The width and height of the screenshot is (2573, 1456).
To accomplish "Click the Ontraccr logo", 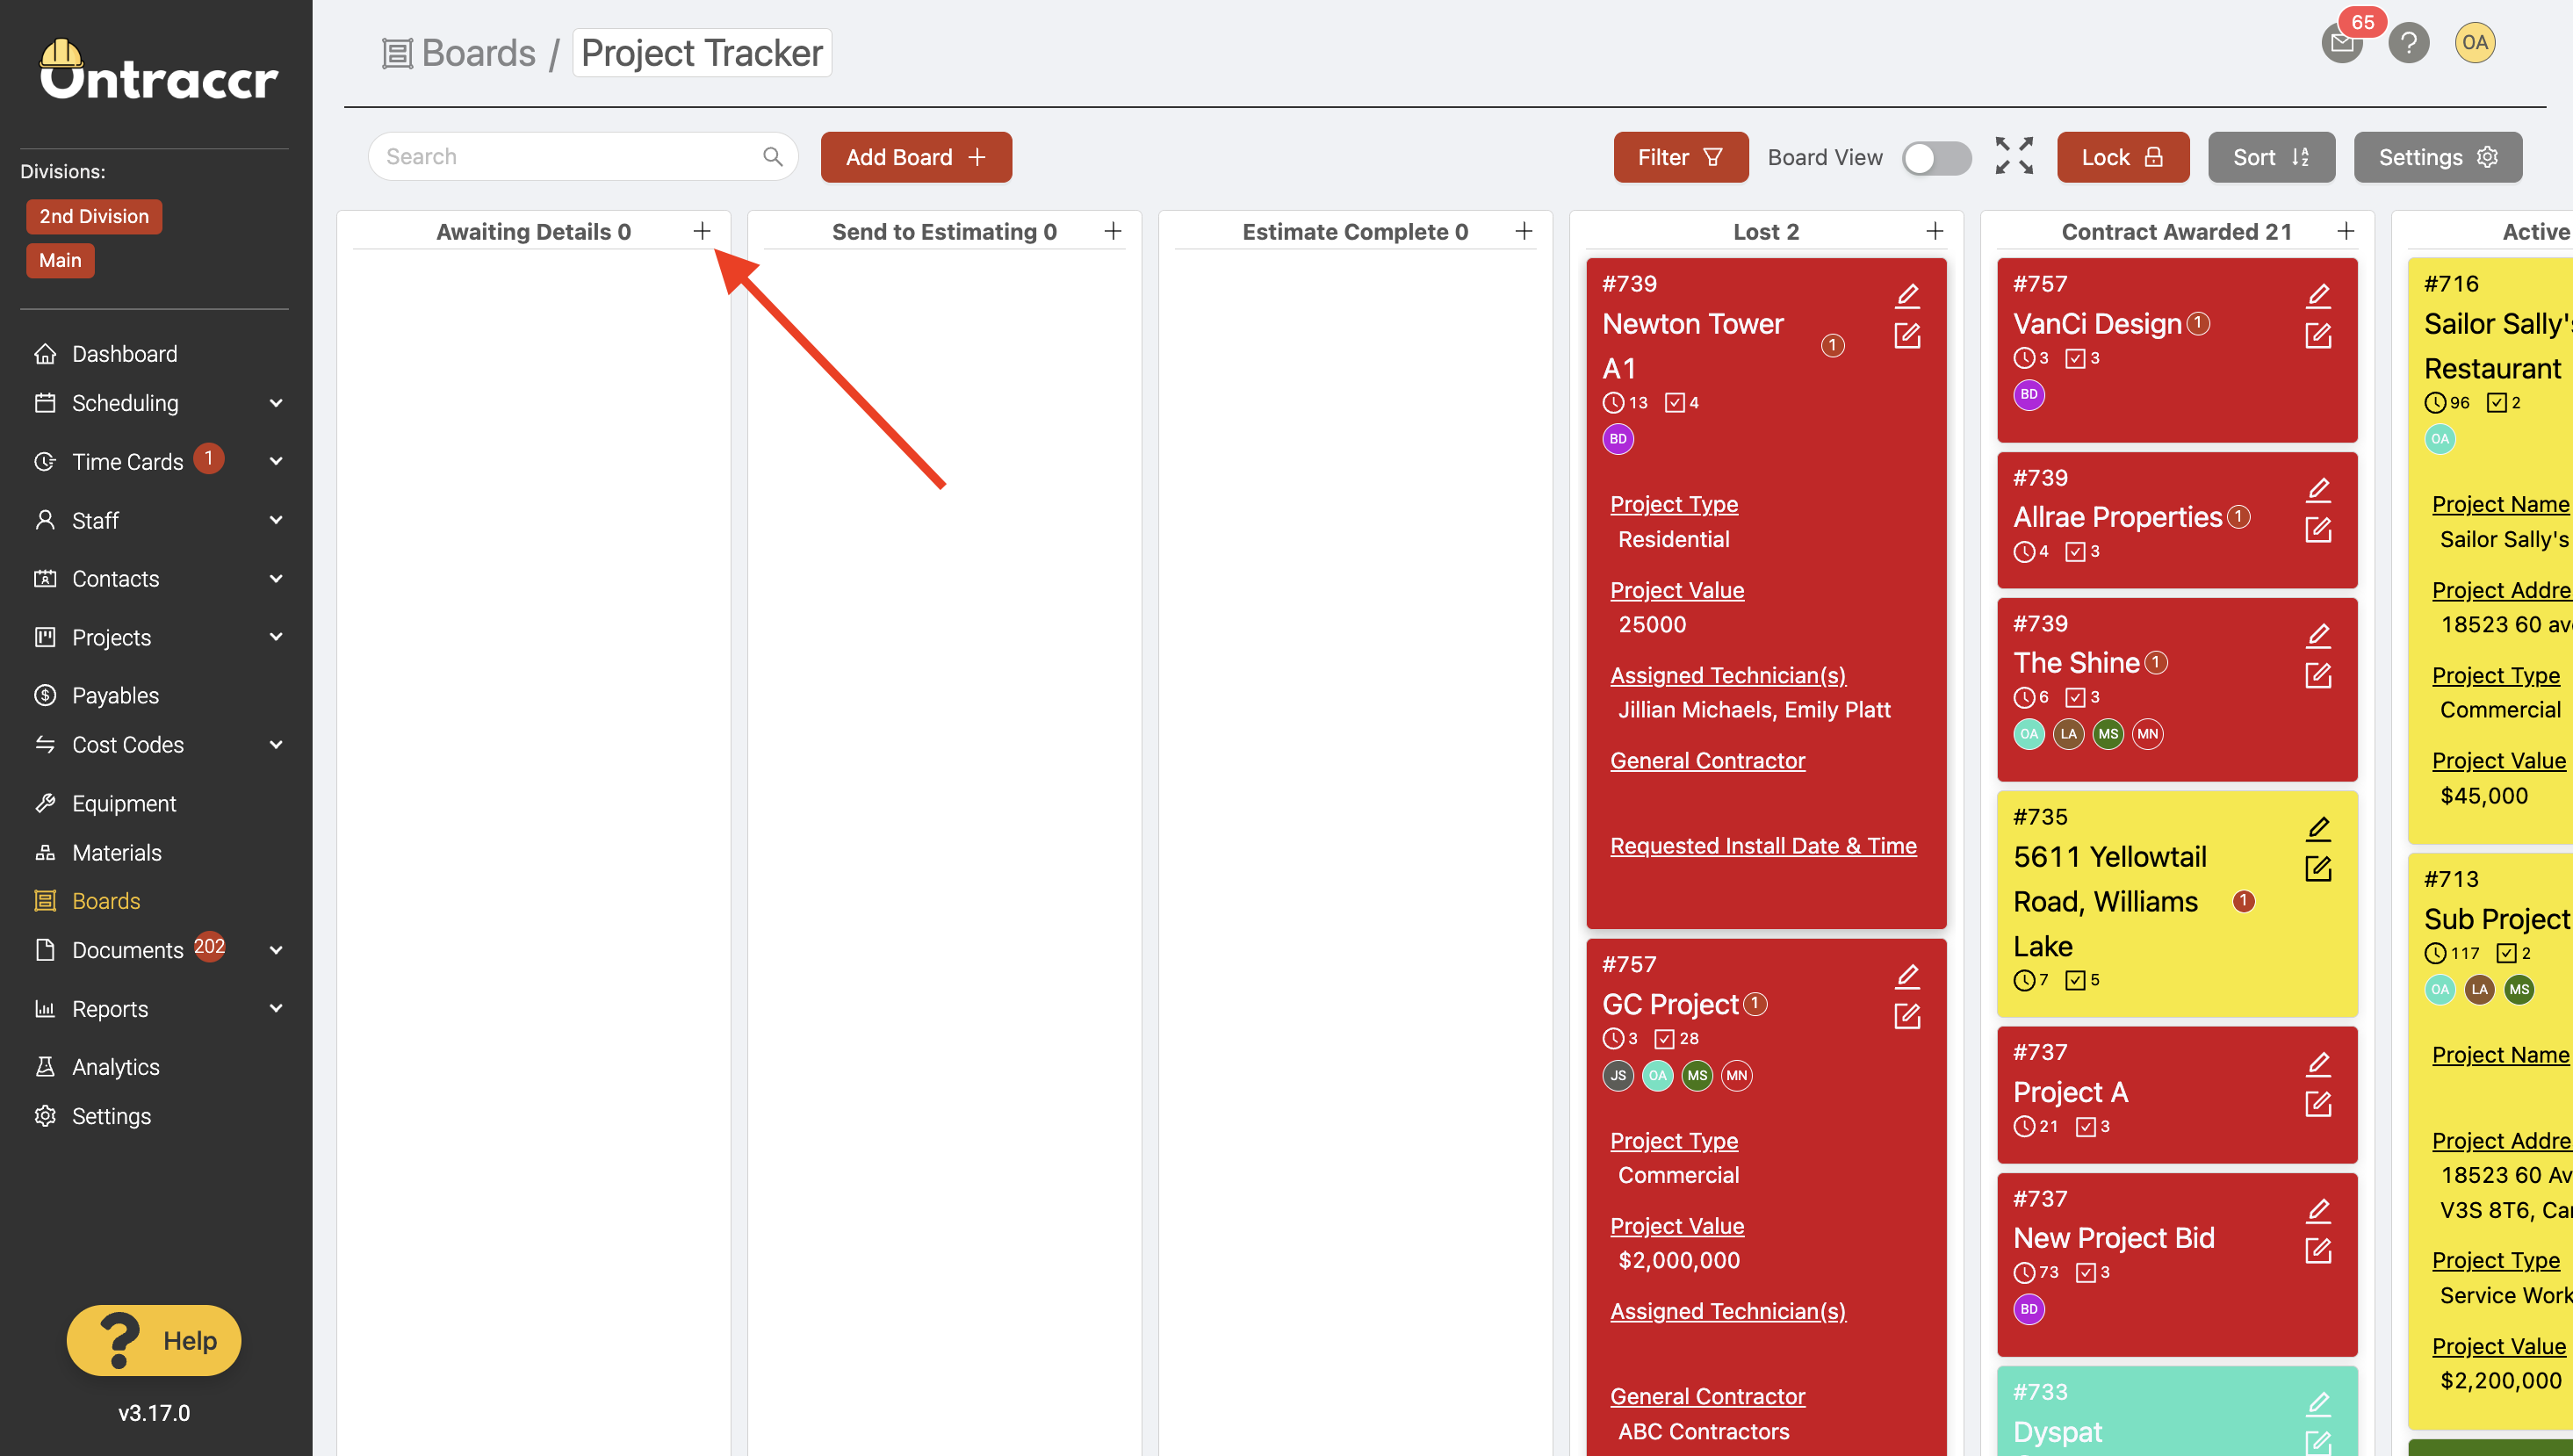I will click(x=158, y=72).
